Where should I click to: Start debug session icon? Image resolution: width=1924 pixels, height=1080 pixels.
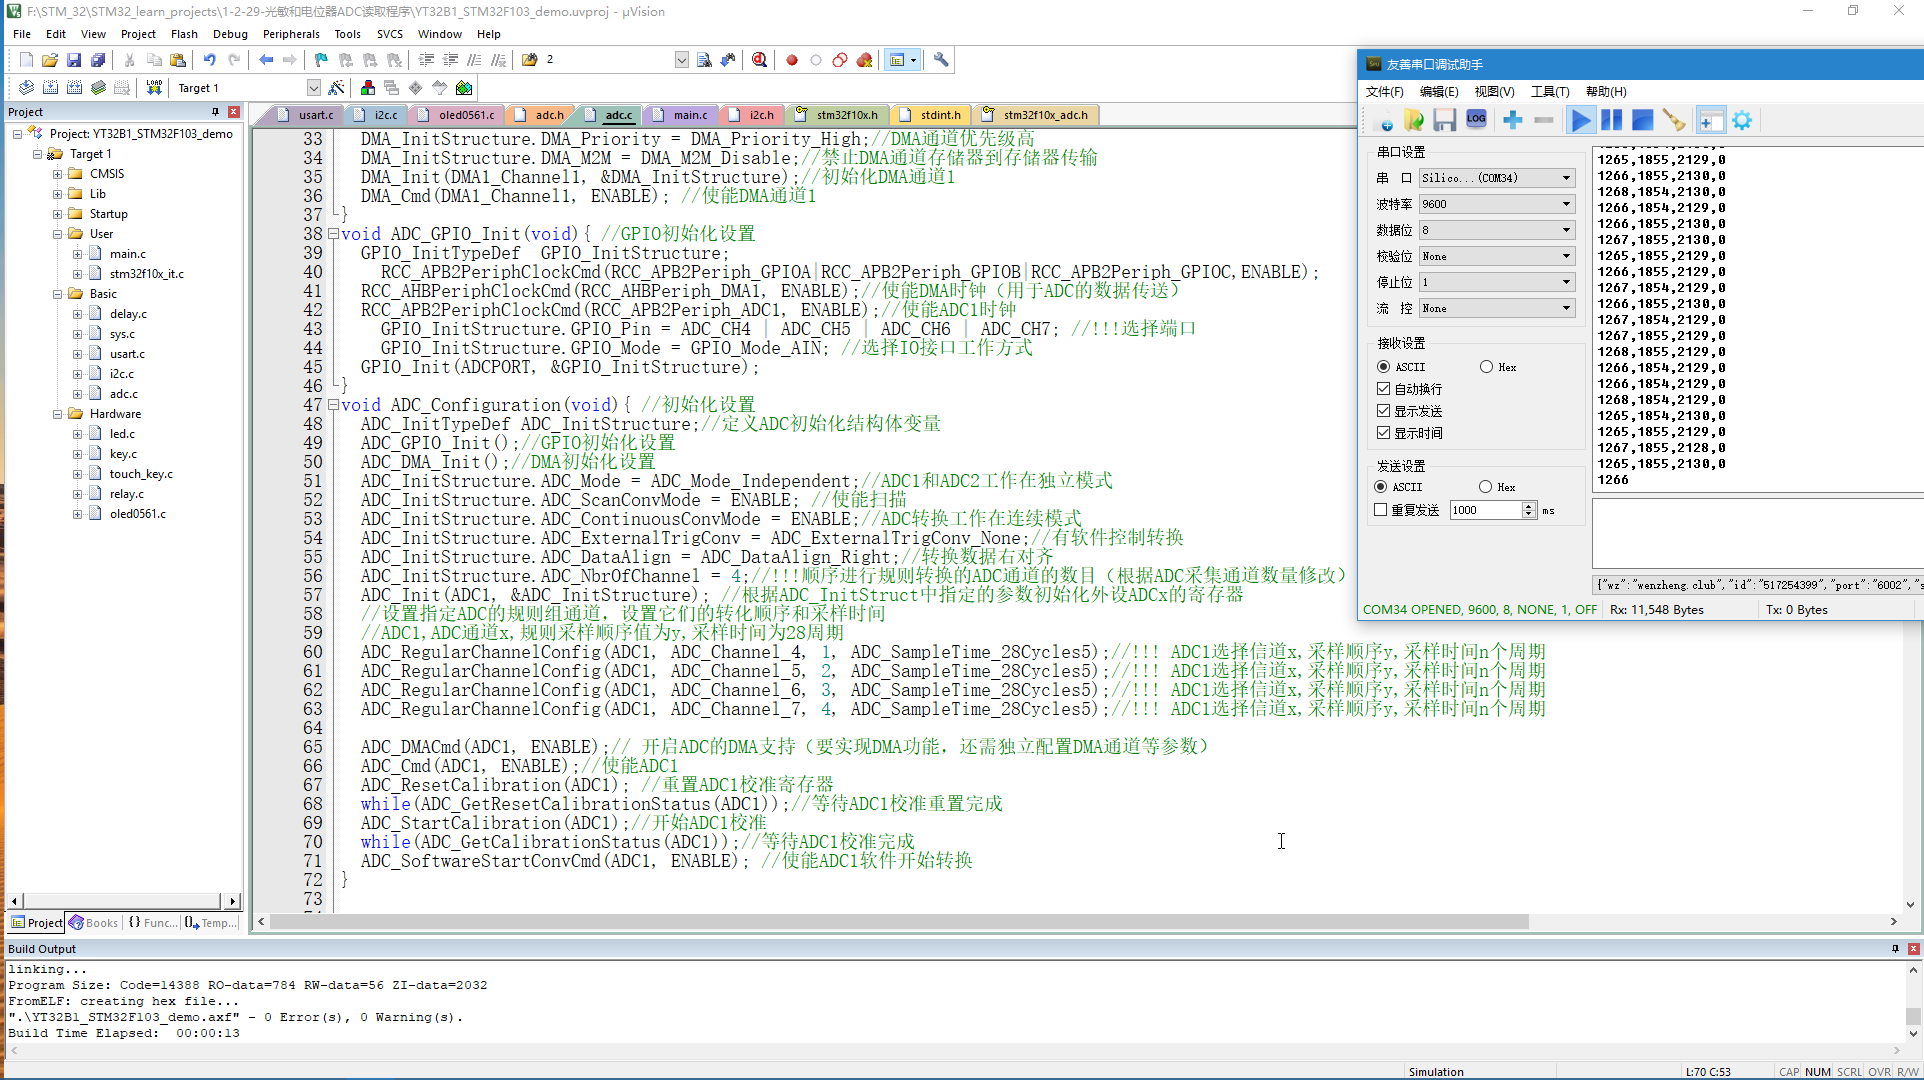click(x=760, y=60)
